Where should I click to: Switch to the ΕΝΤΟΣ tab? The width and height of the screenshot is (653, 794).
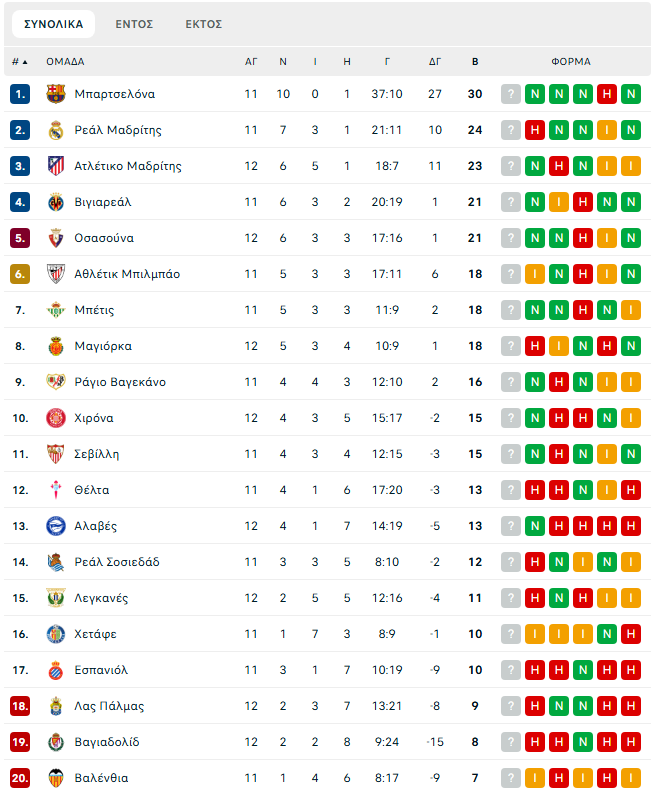(134, 24)
